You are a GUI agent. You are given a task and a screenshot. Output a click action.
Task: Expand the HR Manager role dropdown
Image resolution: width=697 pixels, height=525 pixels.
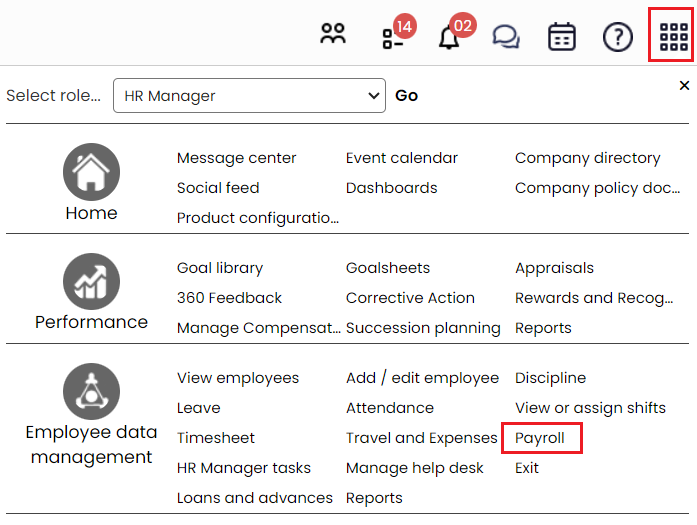(248, 96)
